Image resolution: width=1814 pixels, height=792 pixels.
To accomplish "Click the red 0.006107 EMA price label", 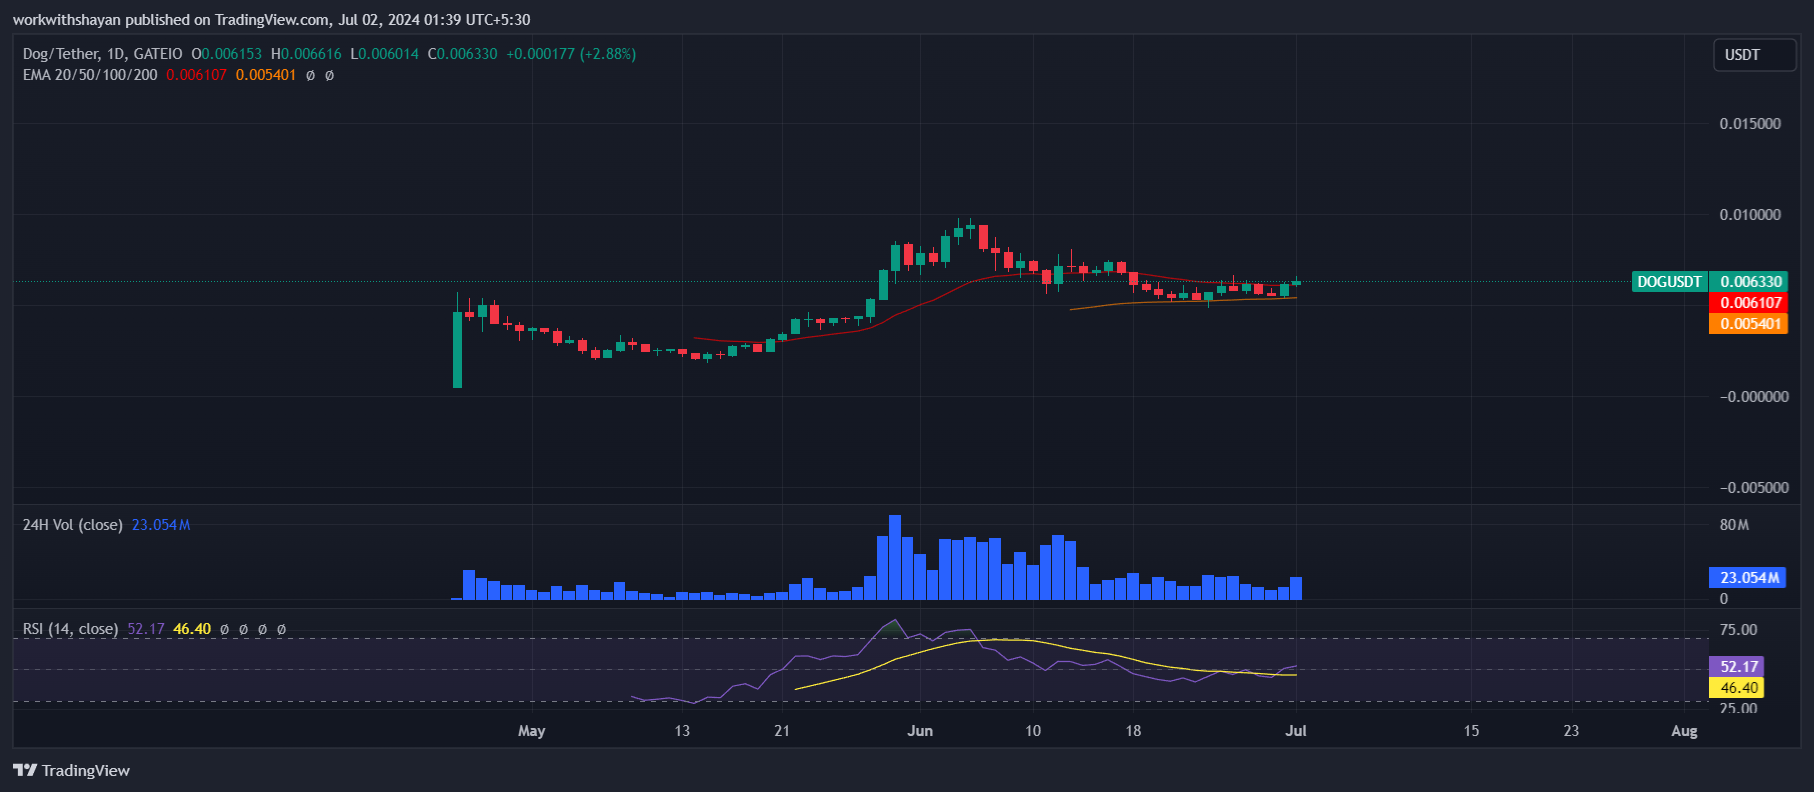I will [1750, 303].
